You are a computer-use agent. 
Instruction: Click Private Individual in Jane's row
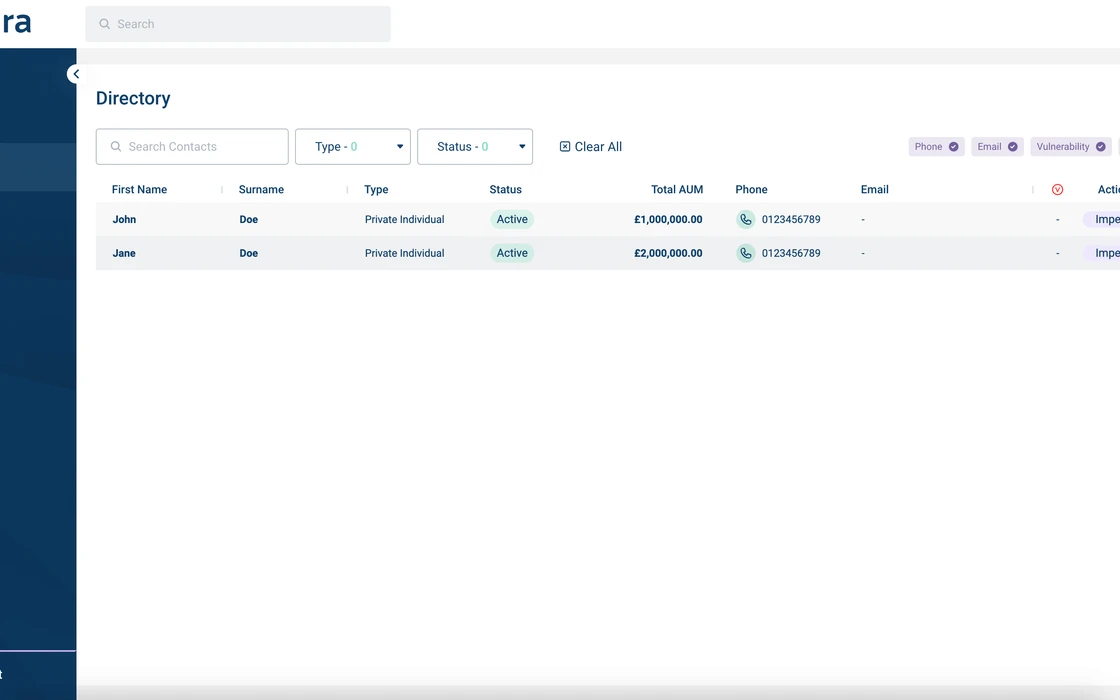click(404, 253)
